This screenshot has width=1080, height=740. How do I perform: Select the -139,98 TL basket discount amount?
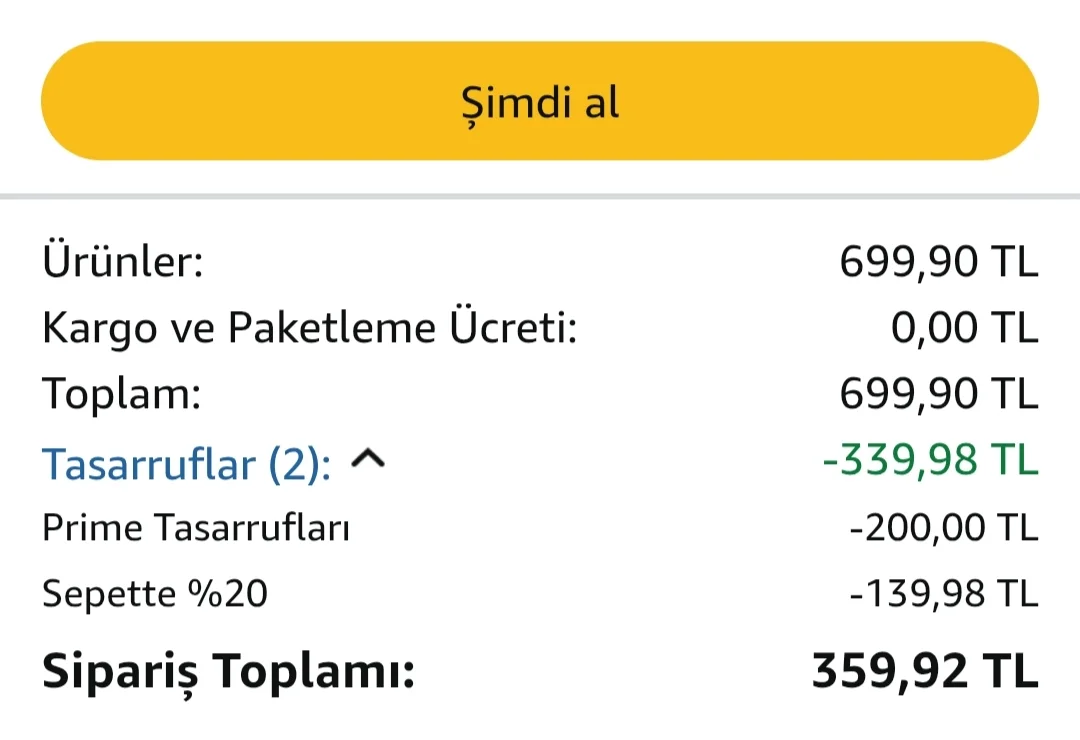tap(943, 595)
